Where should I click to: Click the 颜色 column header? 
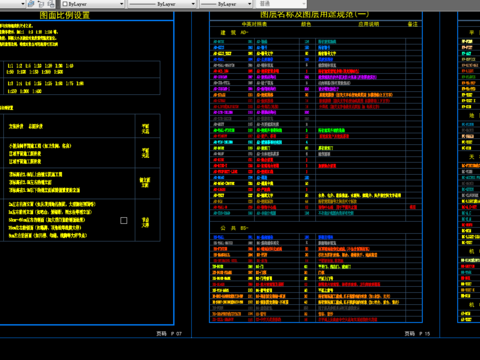point(306,24)
